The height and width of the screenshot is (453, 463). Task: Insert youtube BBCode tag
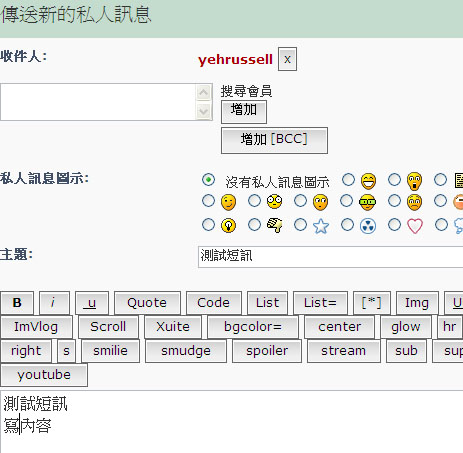pos(44,375)
